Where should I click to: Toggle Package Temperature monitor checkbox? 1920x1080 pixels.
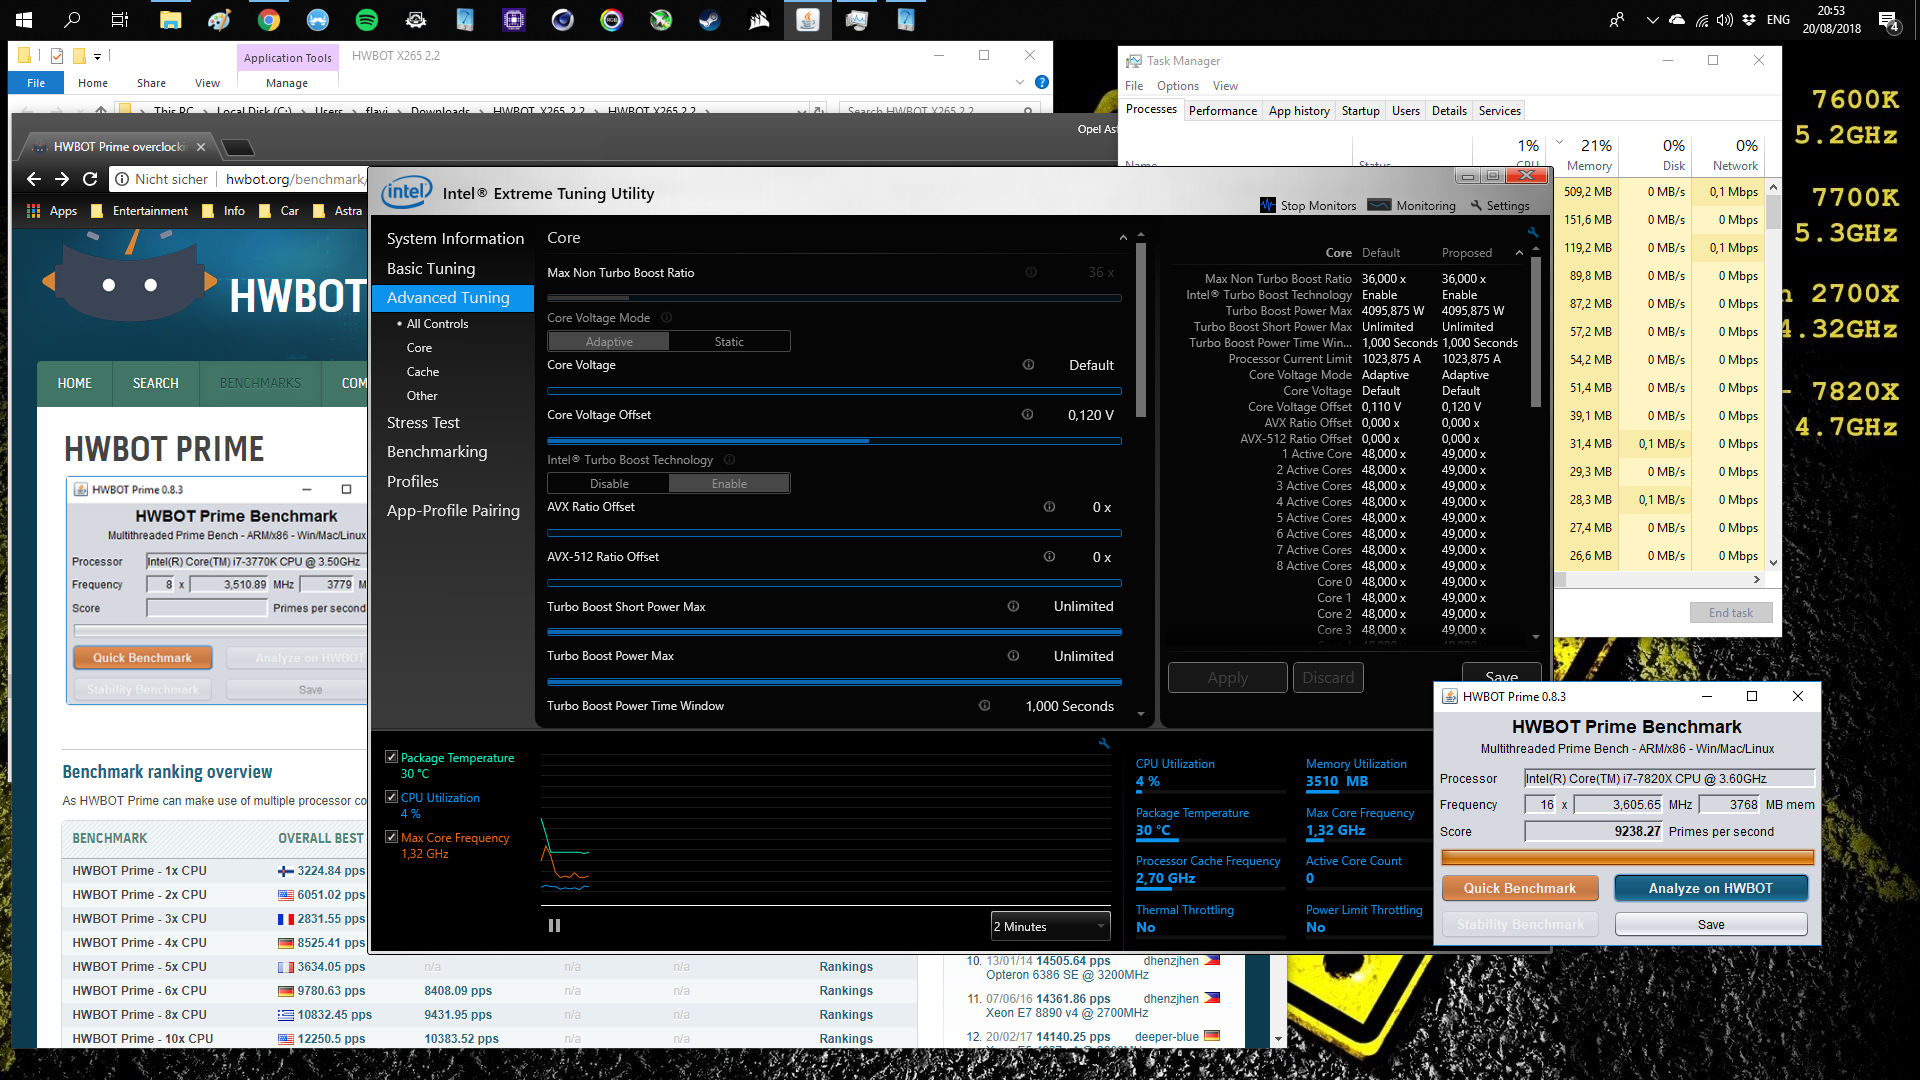(391, 757)
